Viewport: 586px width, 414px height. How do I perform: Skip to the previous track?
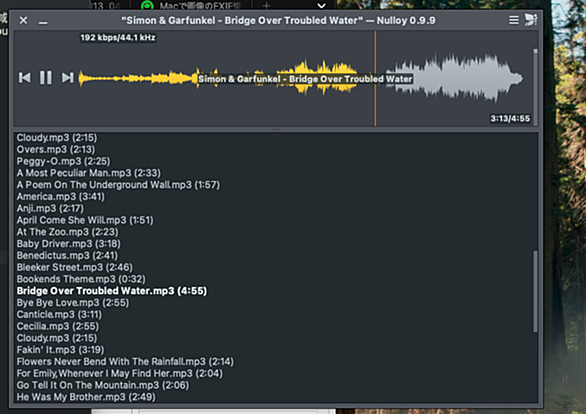(x=25, y=78)
